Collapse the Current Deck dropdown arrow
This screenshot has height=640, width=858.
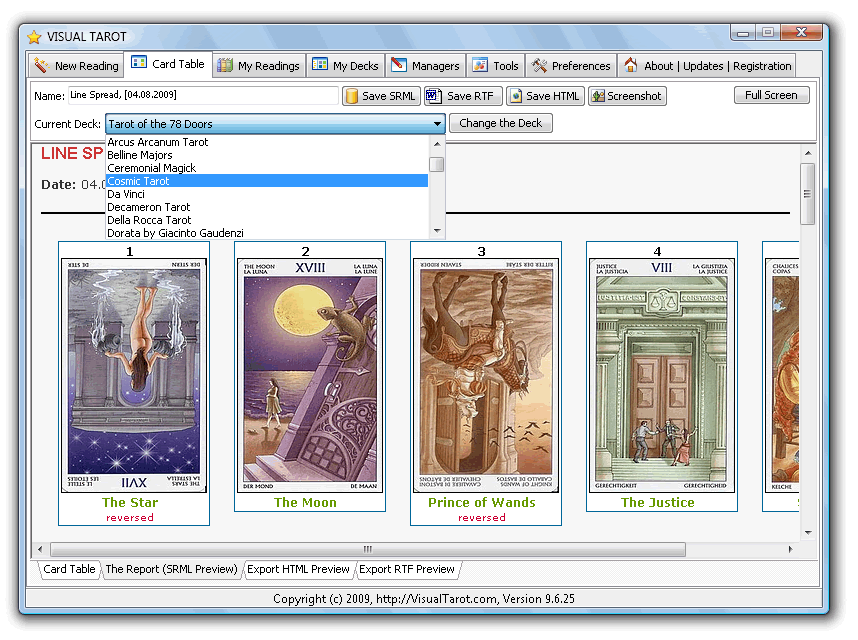[438, 124]
